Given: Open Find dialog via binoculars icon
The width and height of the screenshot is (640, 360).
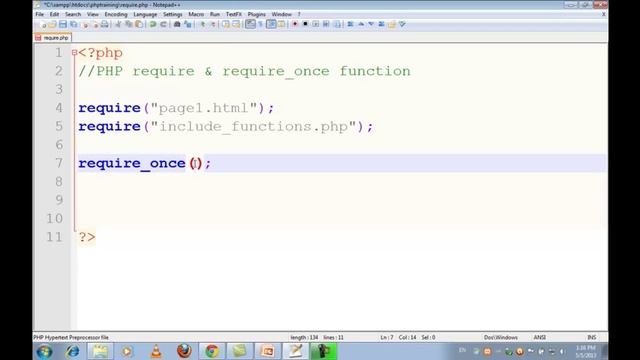Looking at the screenshot, I should point(177,24).
